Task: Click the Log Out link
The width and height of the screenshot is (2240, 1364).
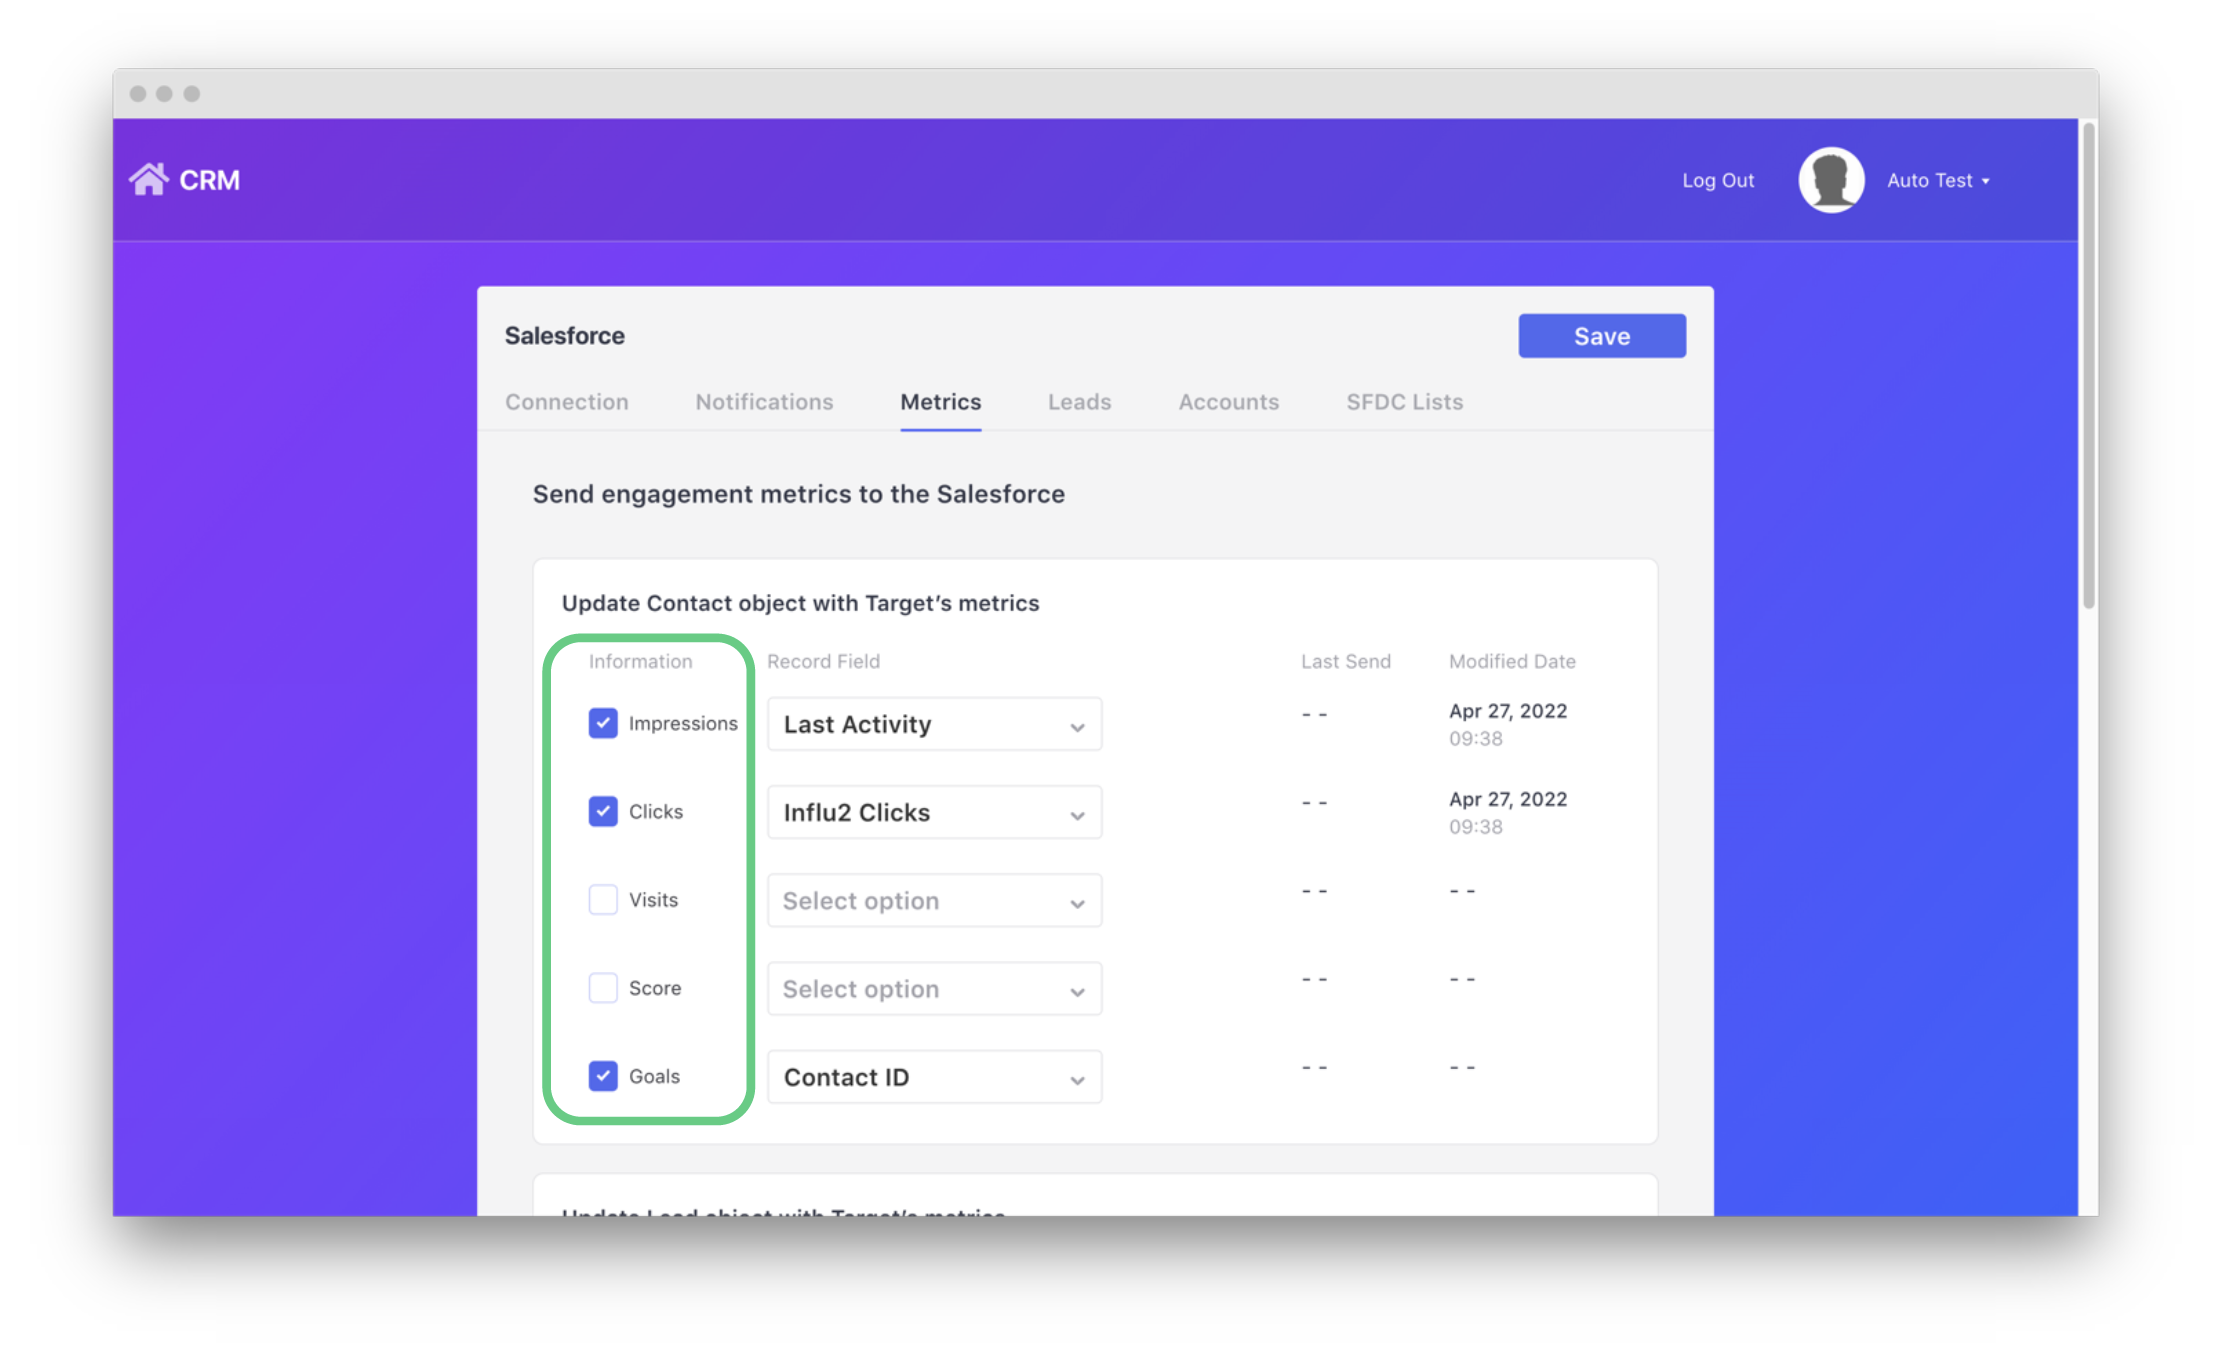Action: tap(1717, 181)
